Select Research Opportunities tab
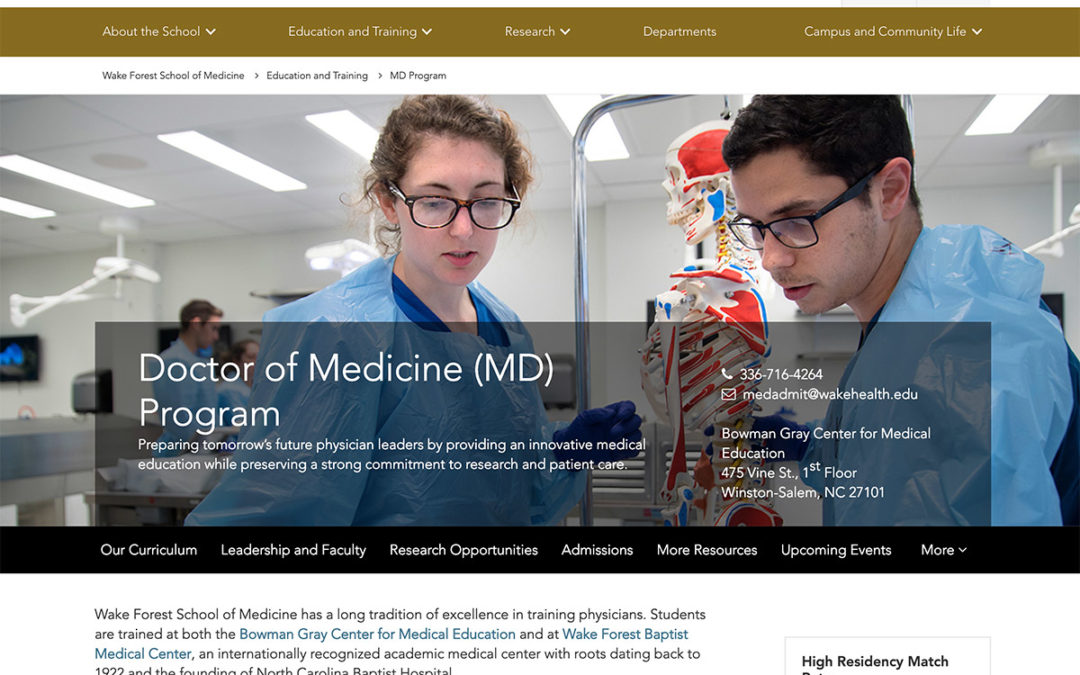 point(464,550)
